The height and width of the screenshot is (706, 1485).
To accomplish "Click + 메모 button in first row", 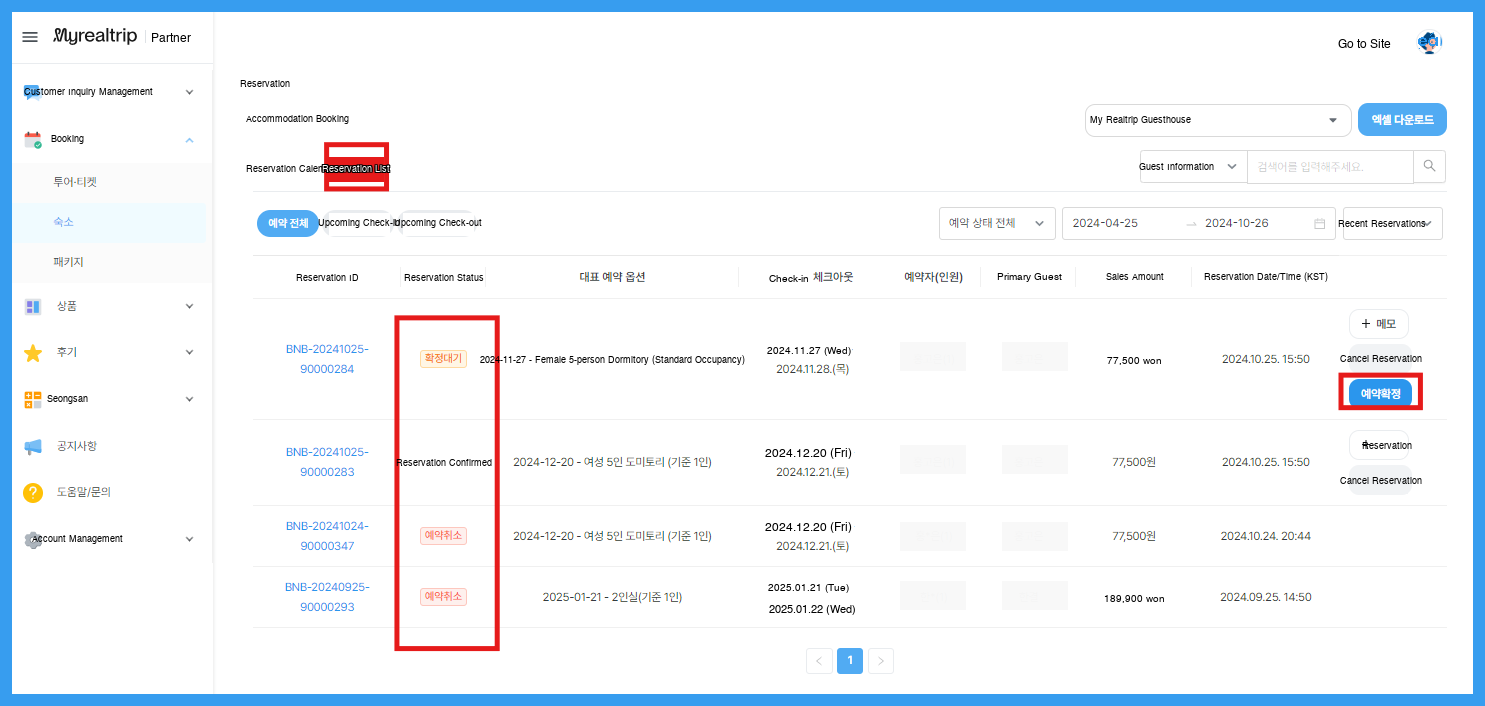I will click(x=1379, y=324).
